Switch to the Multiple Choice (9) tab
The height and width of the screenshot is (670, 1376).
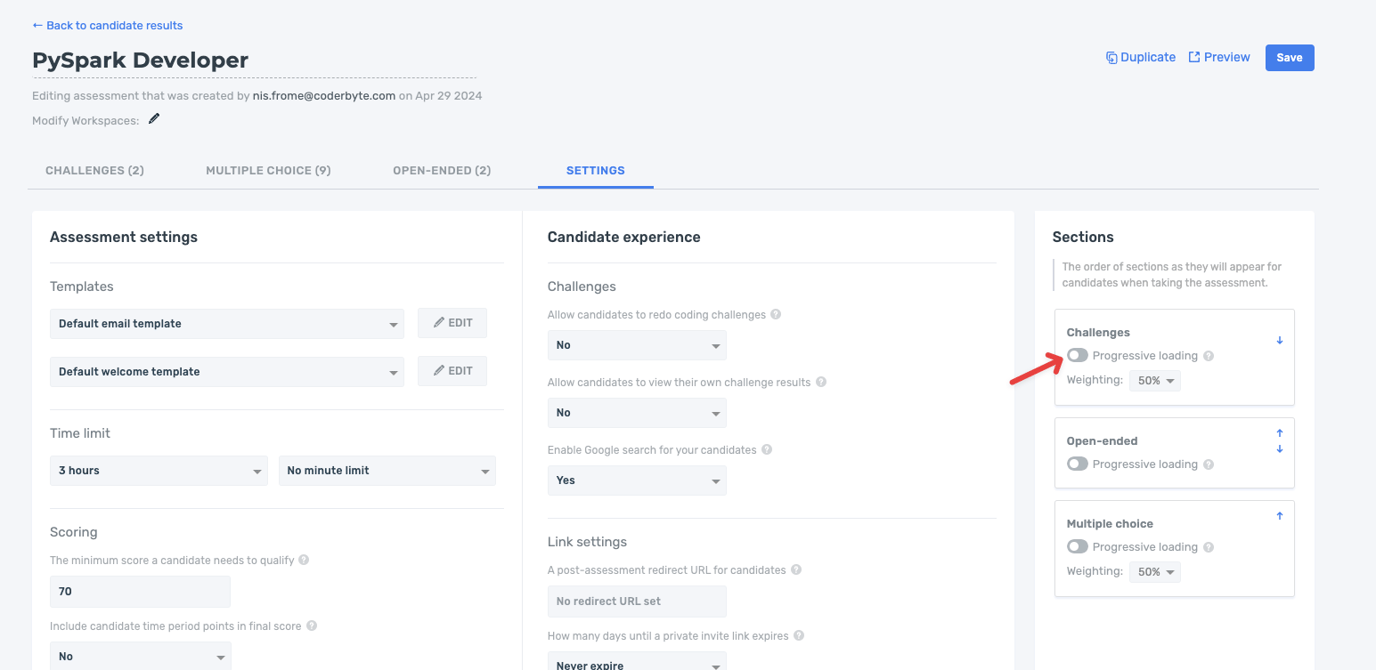pos(268,170)
